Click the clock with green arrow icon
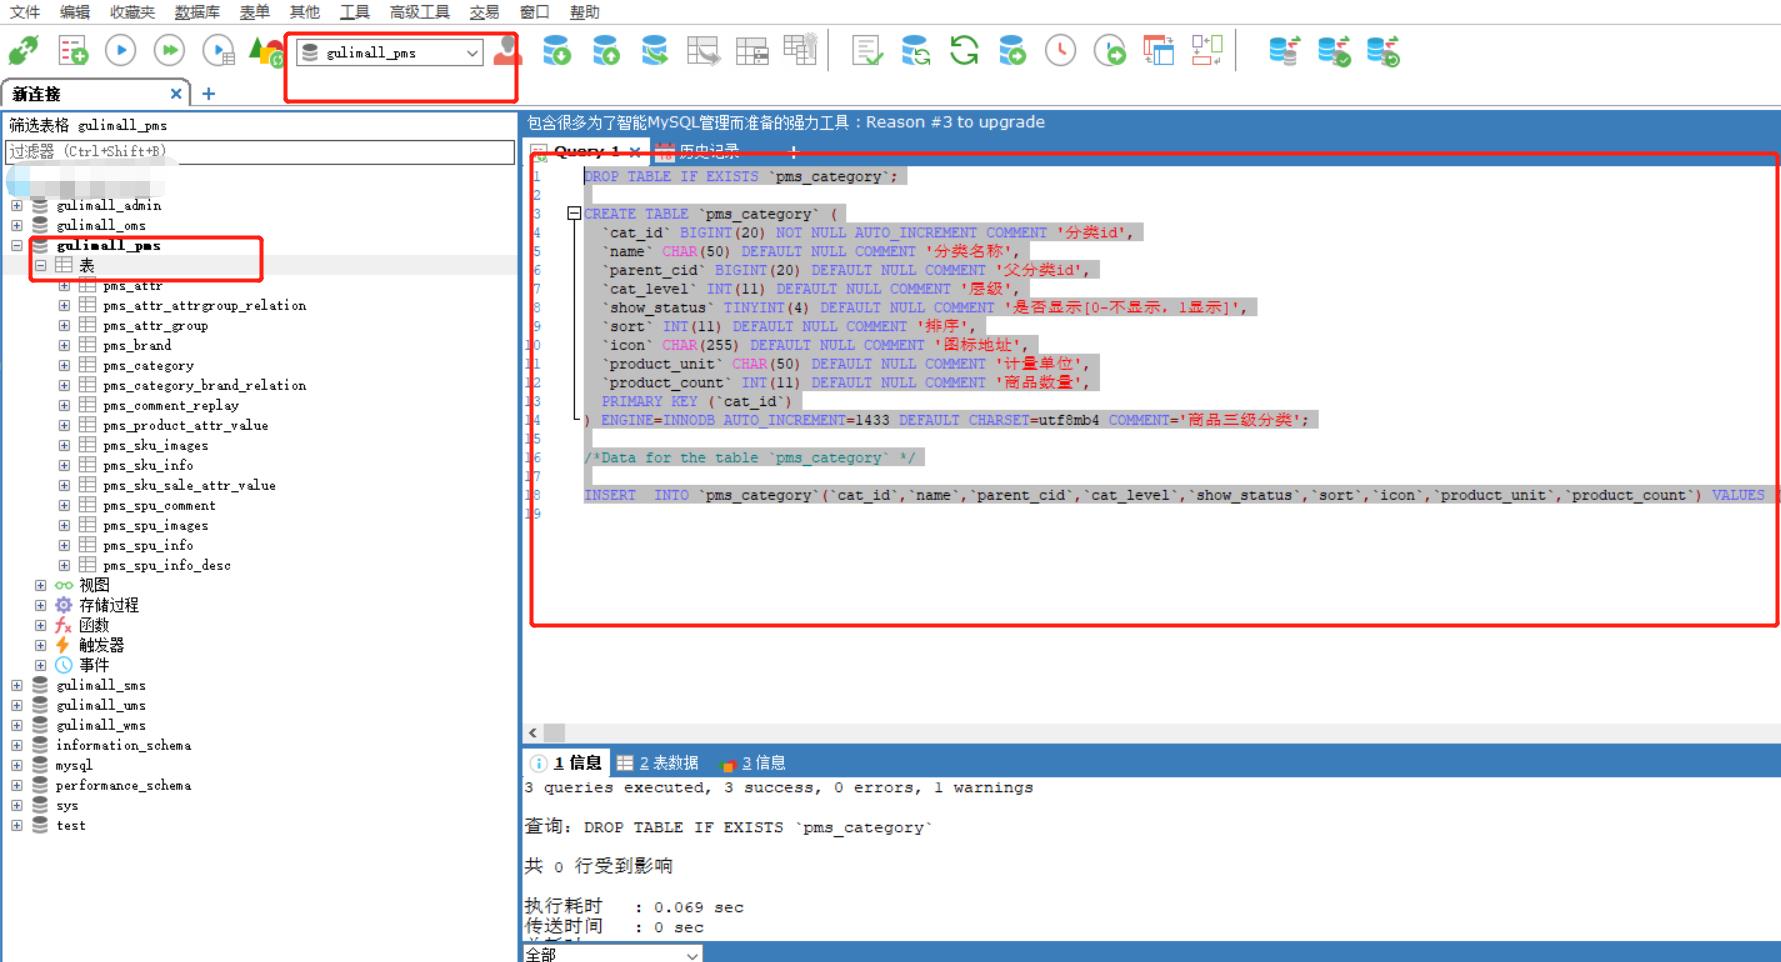The image size is (1781, 962). click(1110, 50)
